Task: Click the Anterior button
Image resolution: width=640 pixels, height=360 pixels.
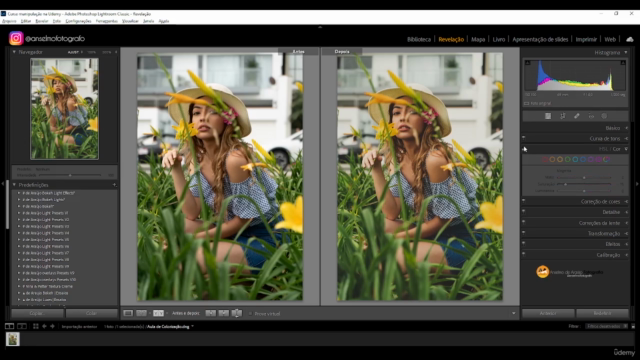Action: tap(548, 313)
